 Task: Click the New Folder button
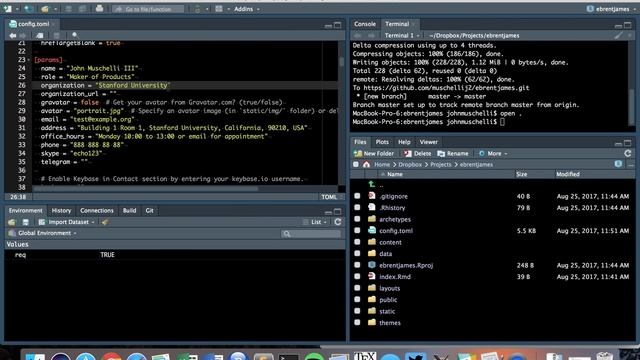[x=374, y=153]
